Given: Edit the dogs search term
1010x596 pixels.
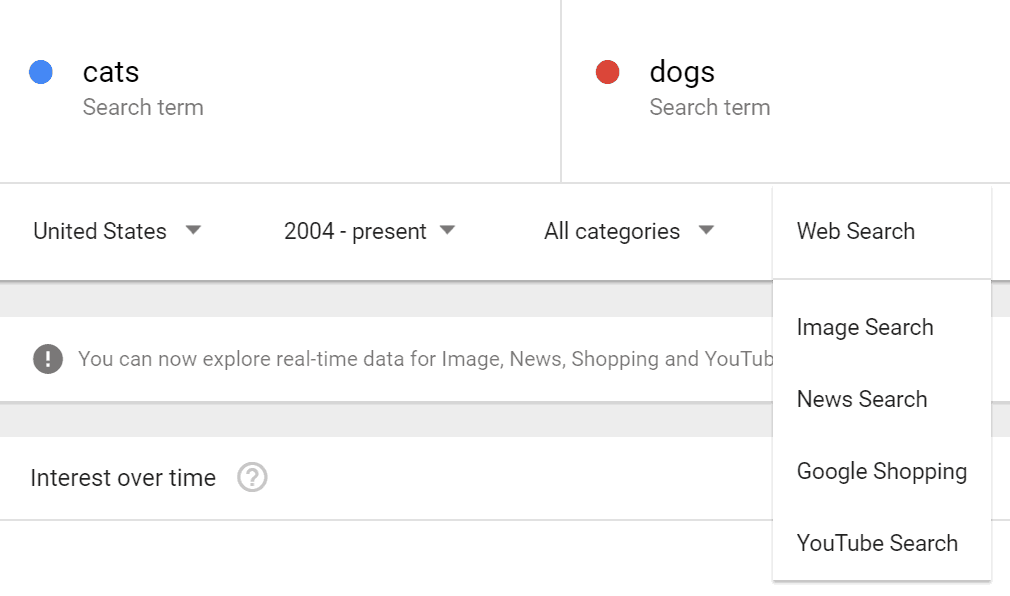Looking at the screenshot, I should click(682, 72).
